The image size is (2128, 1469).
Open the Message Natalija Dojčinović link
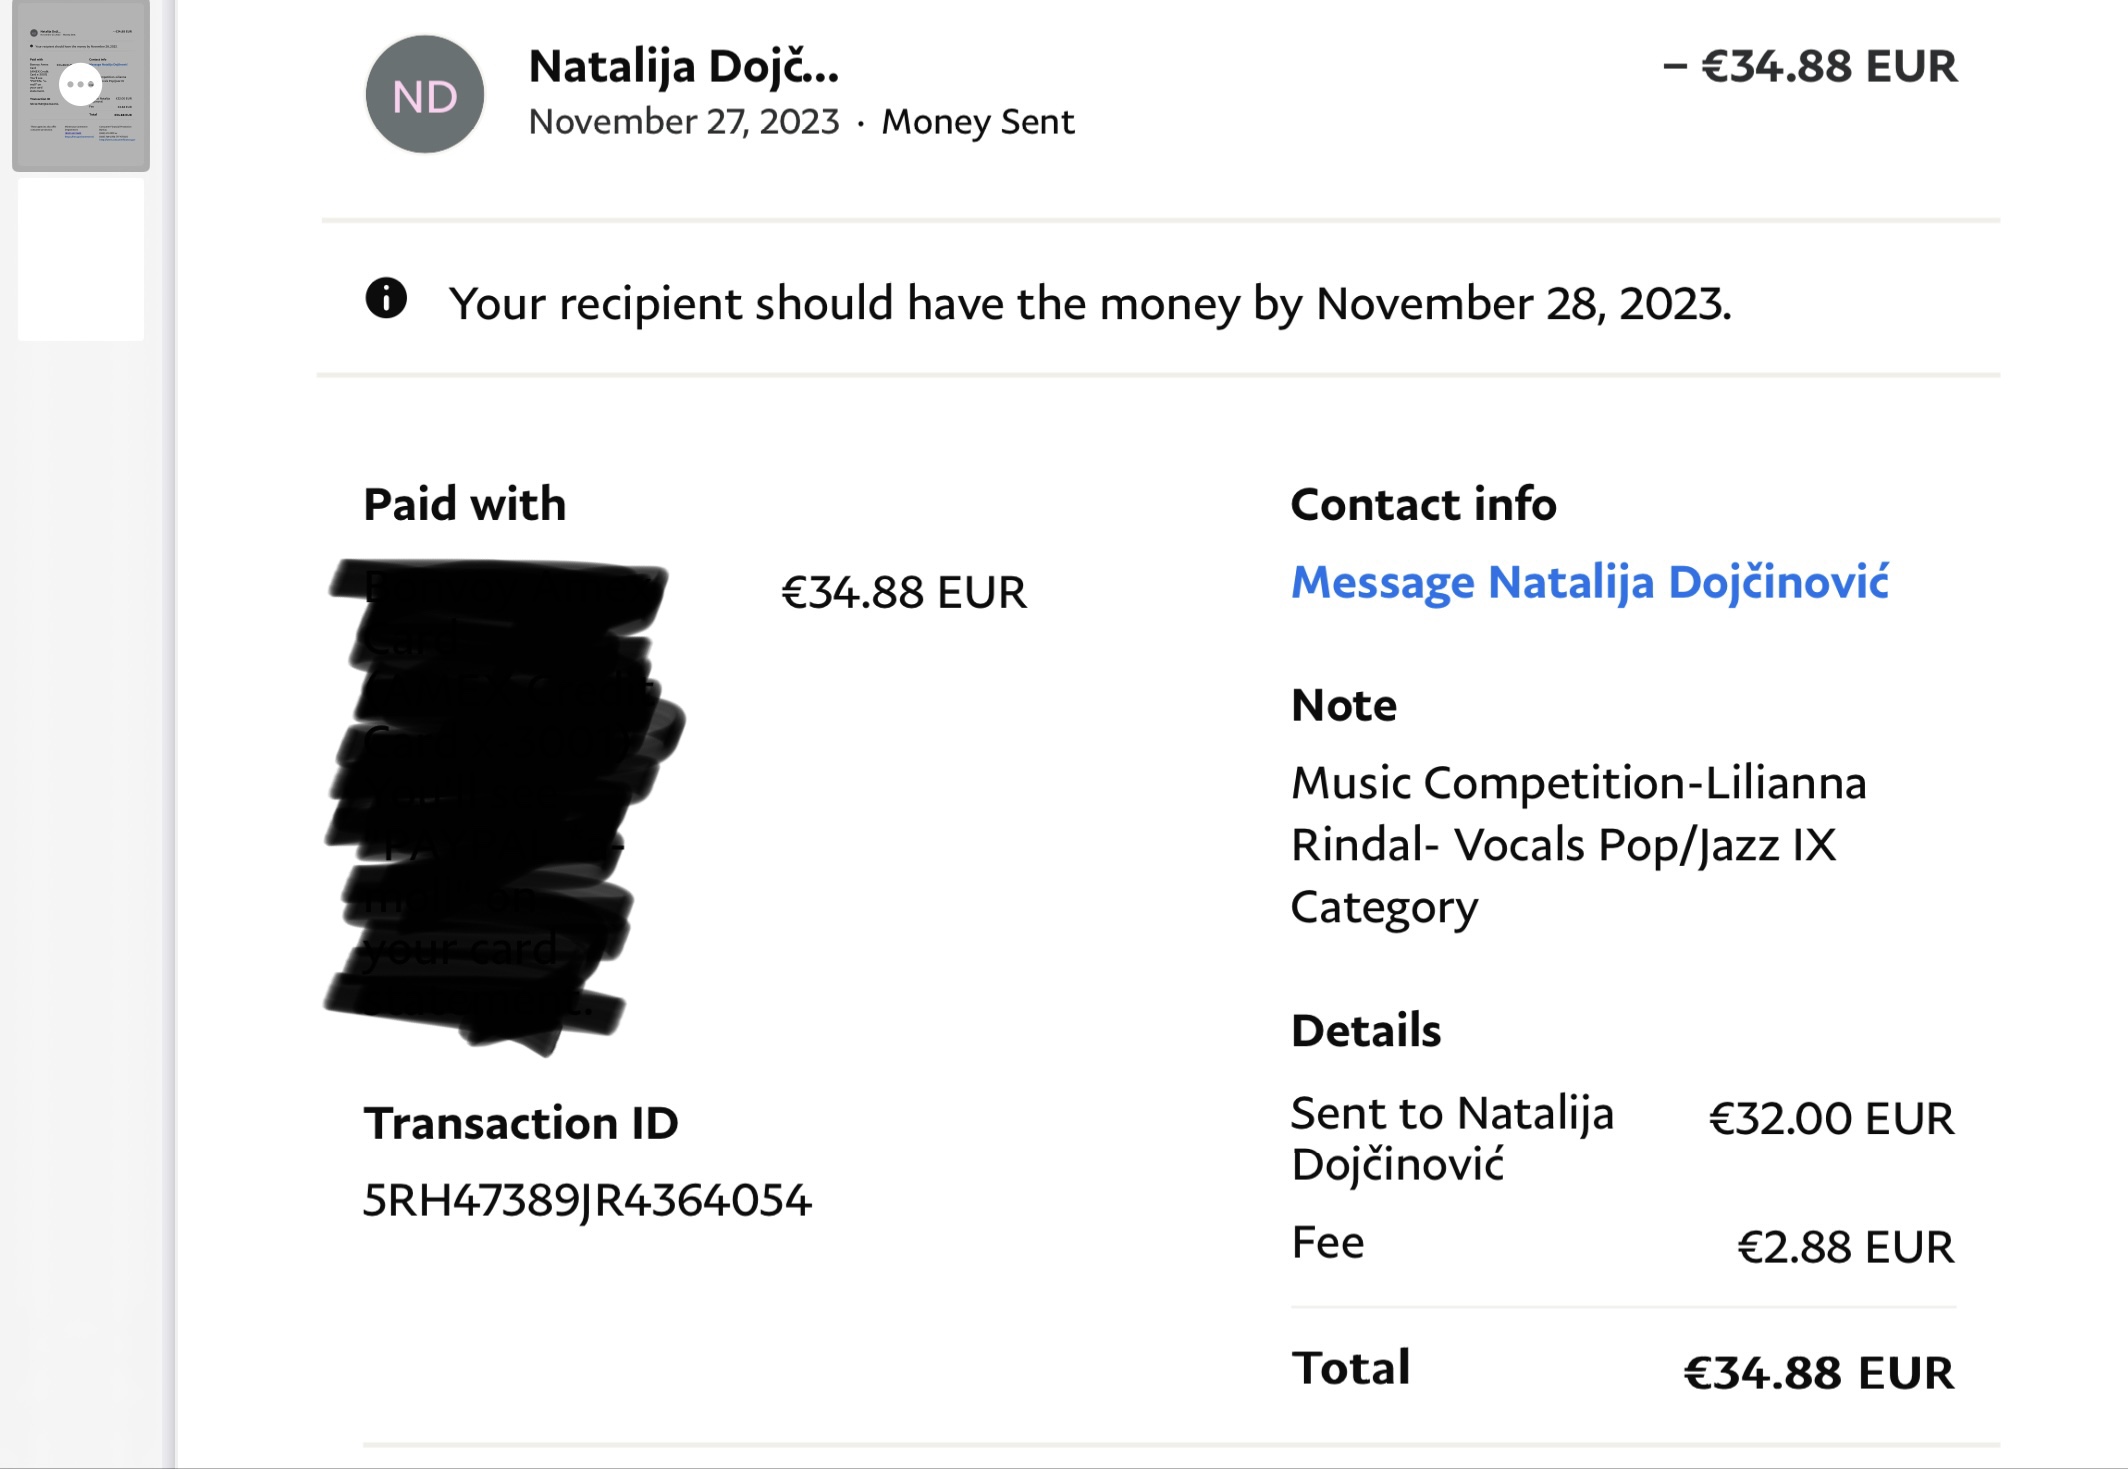[1590, 582]
